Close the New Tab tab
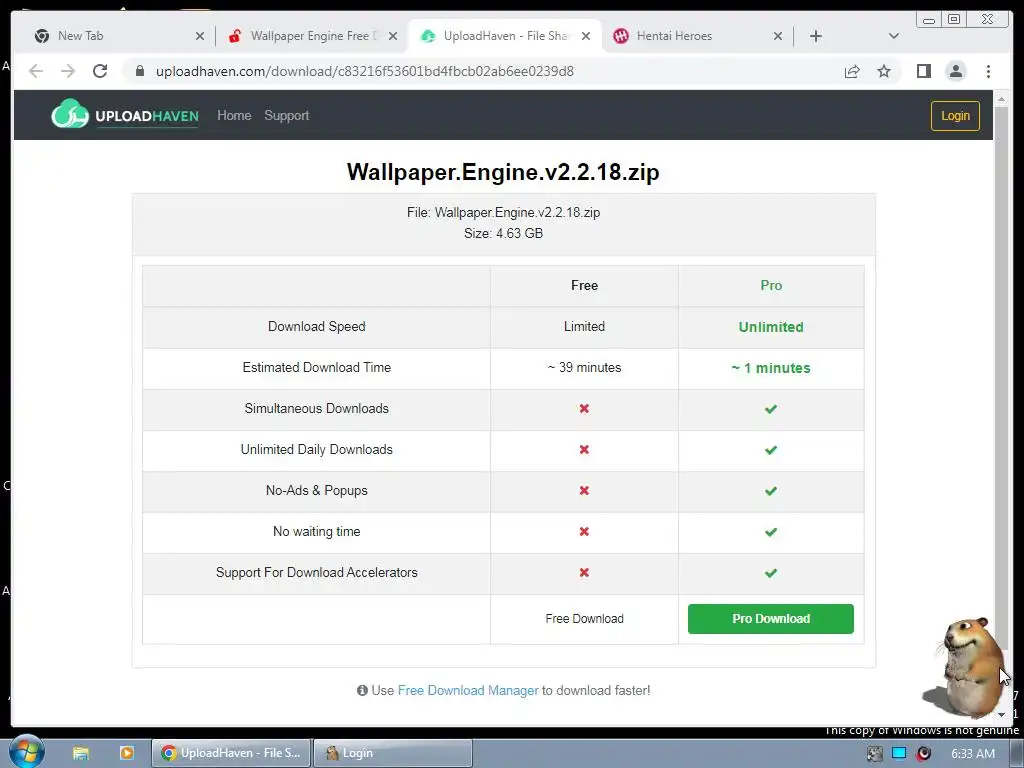The height and width of the screenshot is (768, 1024). (x=200, y=36)
